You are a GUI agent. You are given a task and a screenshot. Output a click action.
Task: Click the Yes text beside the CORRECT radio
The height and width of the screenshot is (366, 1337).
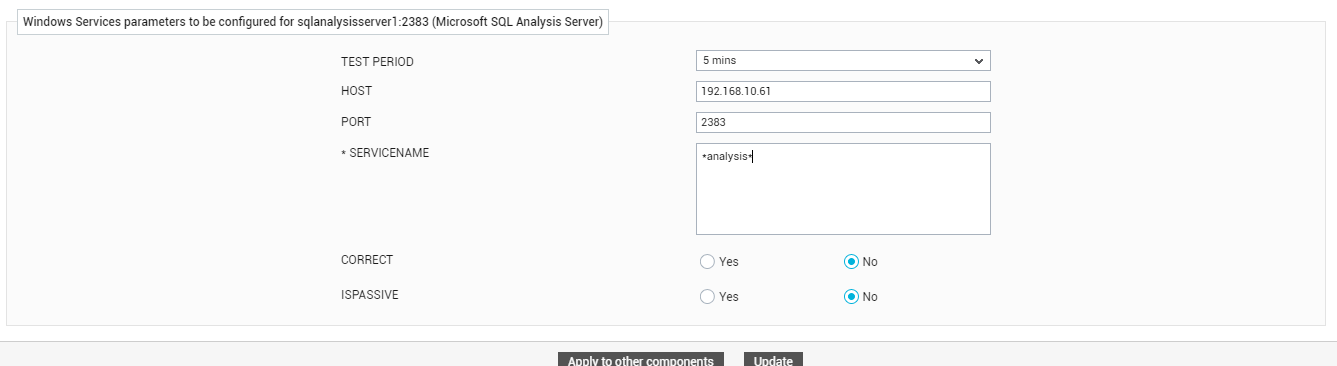pos(729,262)
